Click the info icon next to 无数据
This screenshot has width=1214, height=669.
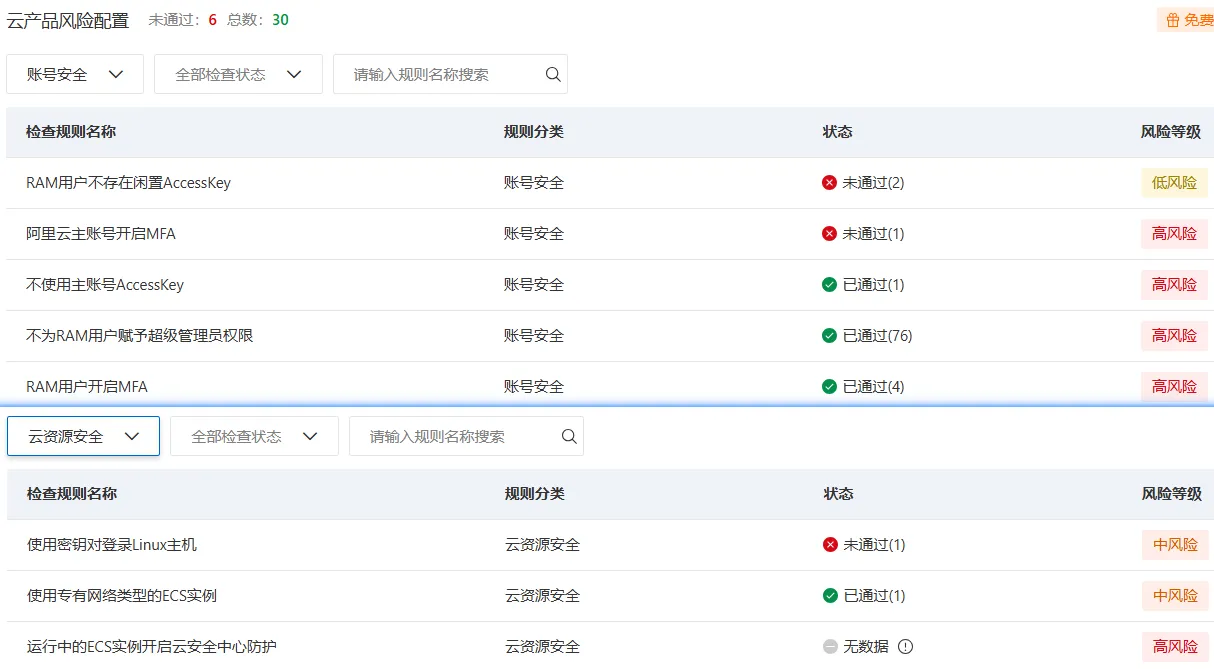point(906,647)
